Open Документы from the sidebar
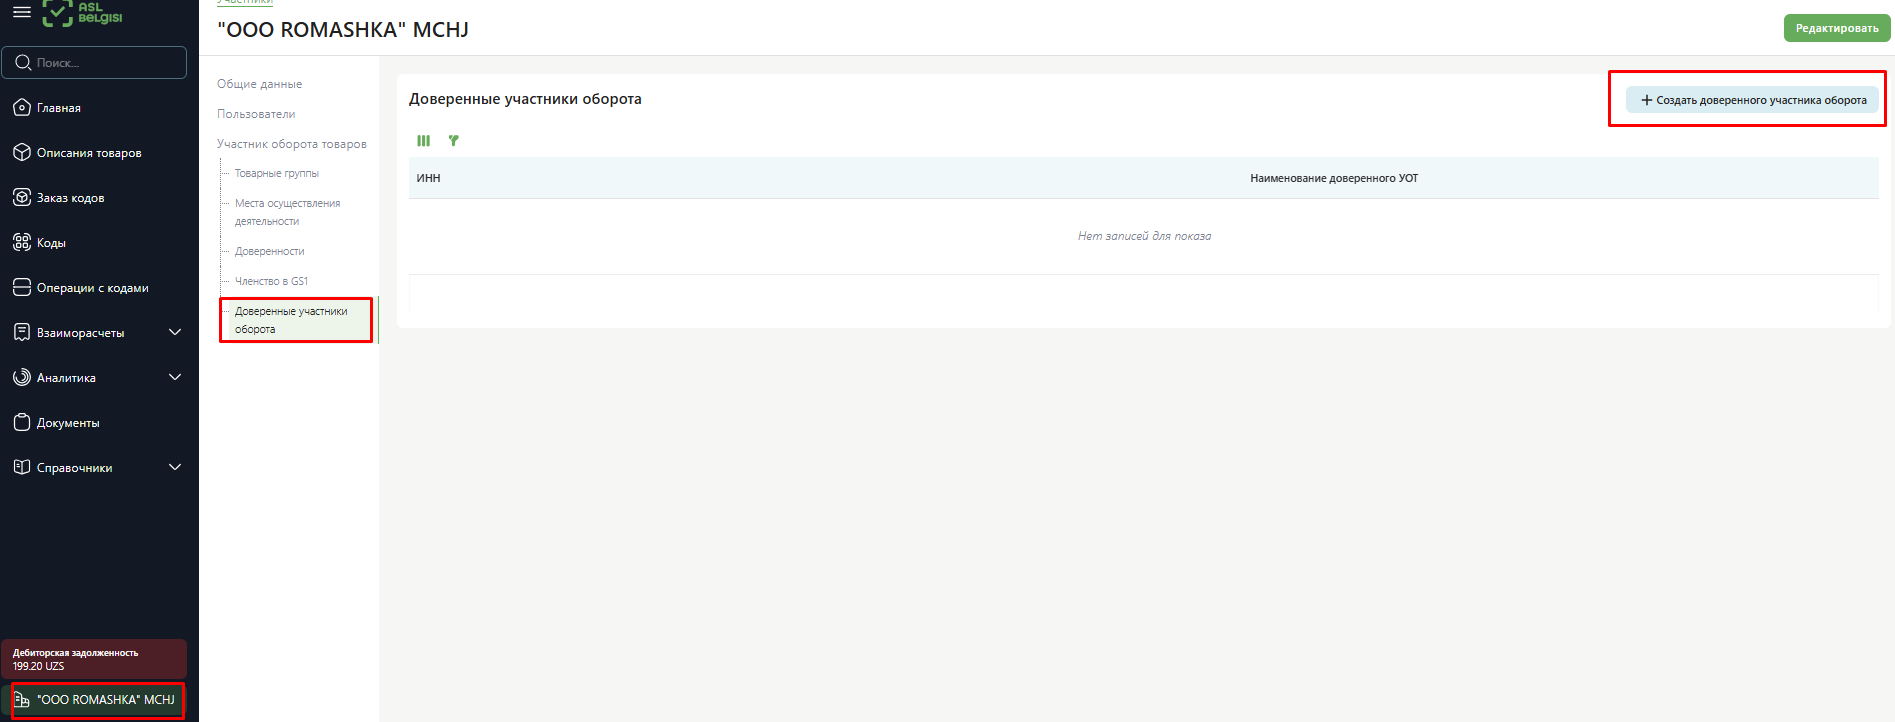This screenshot has height=722, width=1895. [x=67, y=423]
